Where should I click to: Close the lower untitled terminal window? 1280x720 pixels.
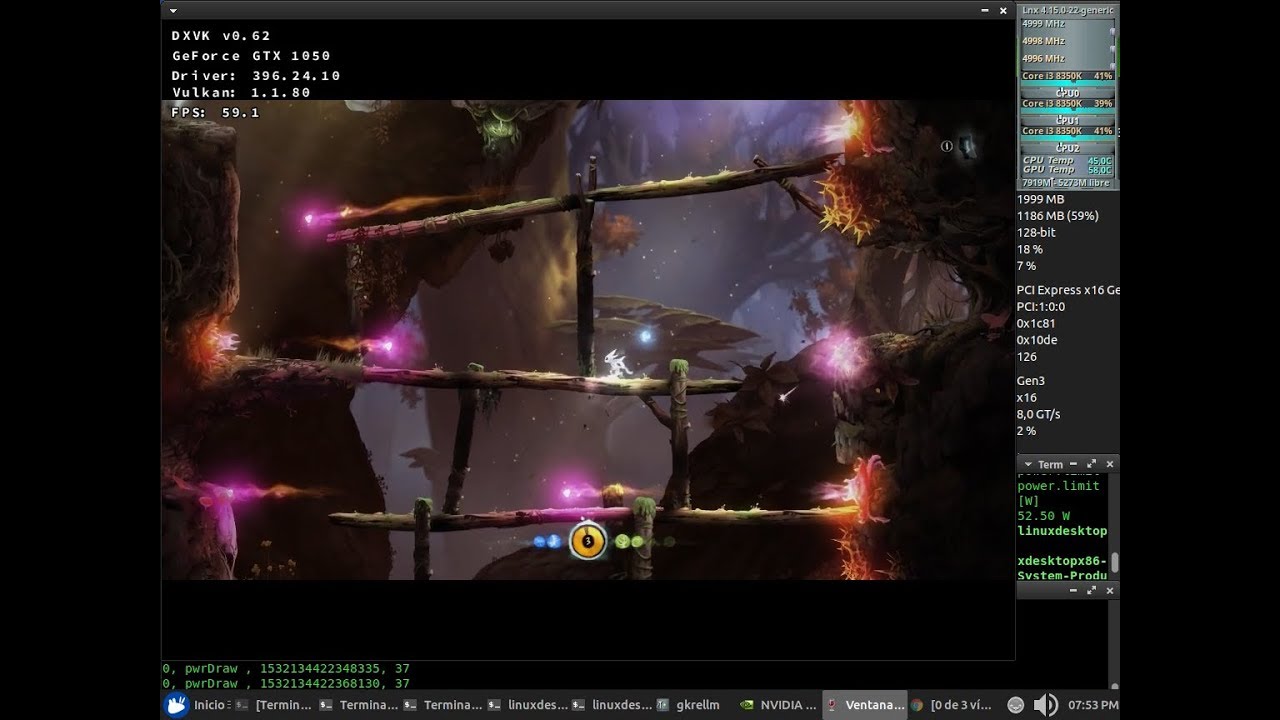tap(1110, 591)
